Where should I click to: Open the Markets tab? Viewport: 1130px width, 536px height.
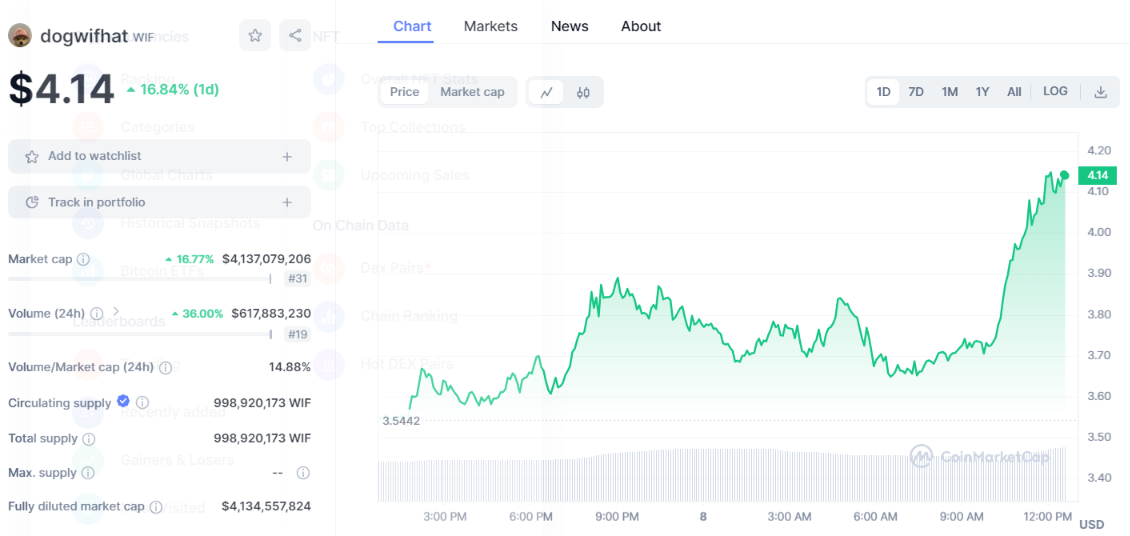(x=490, y=26)
